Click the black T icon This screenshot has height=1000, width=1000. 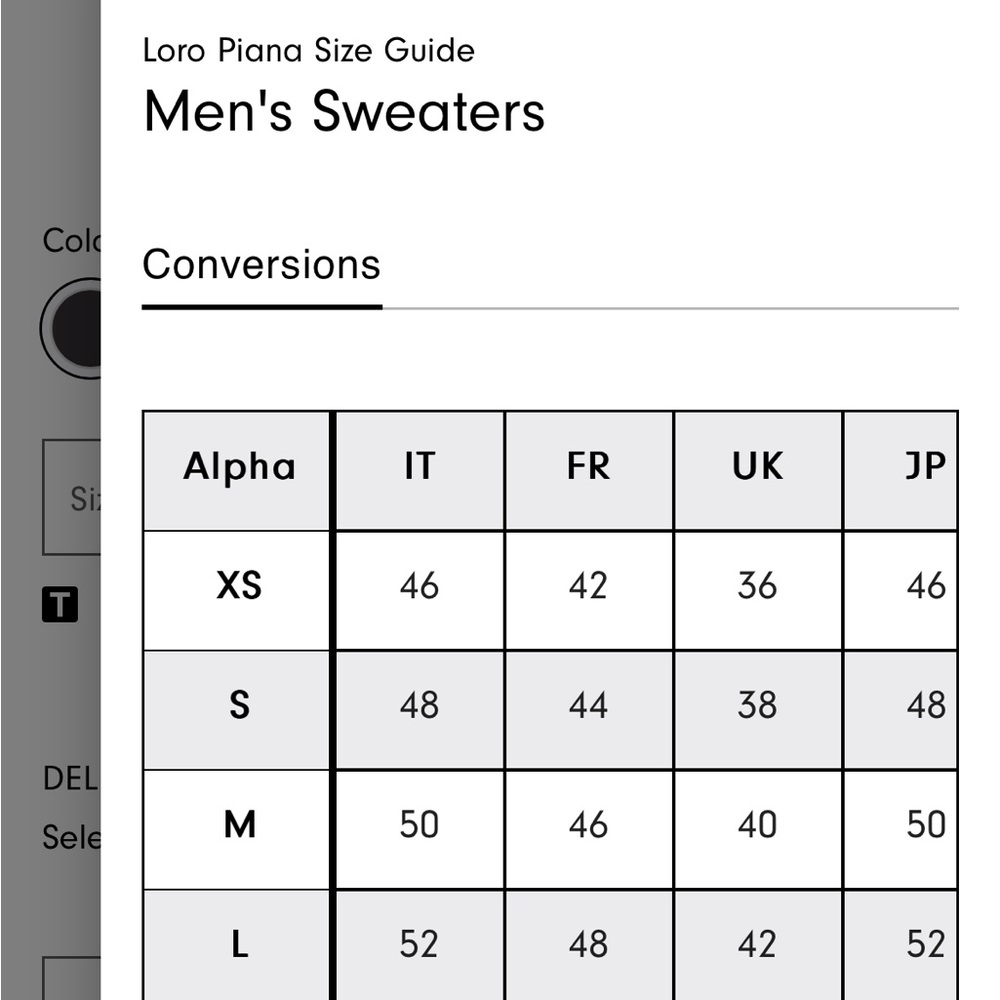tap(60, 604)
